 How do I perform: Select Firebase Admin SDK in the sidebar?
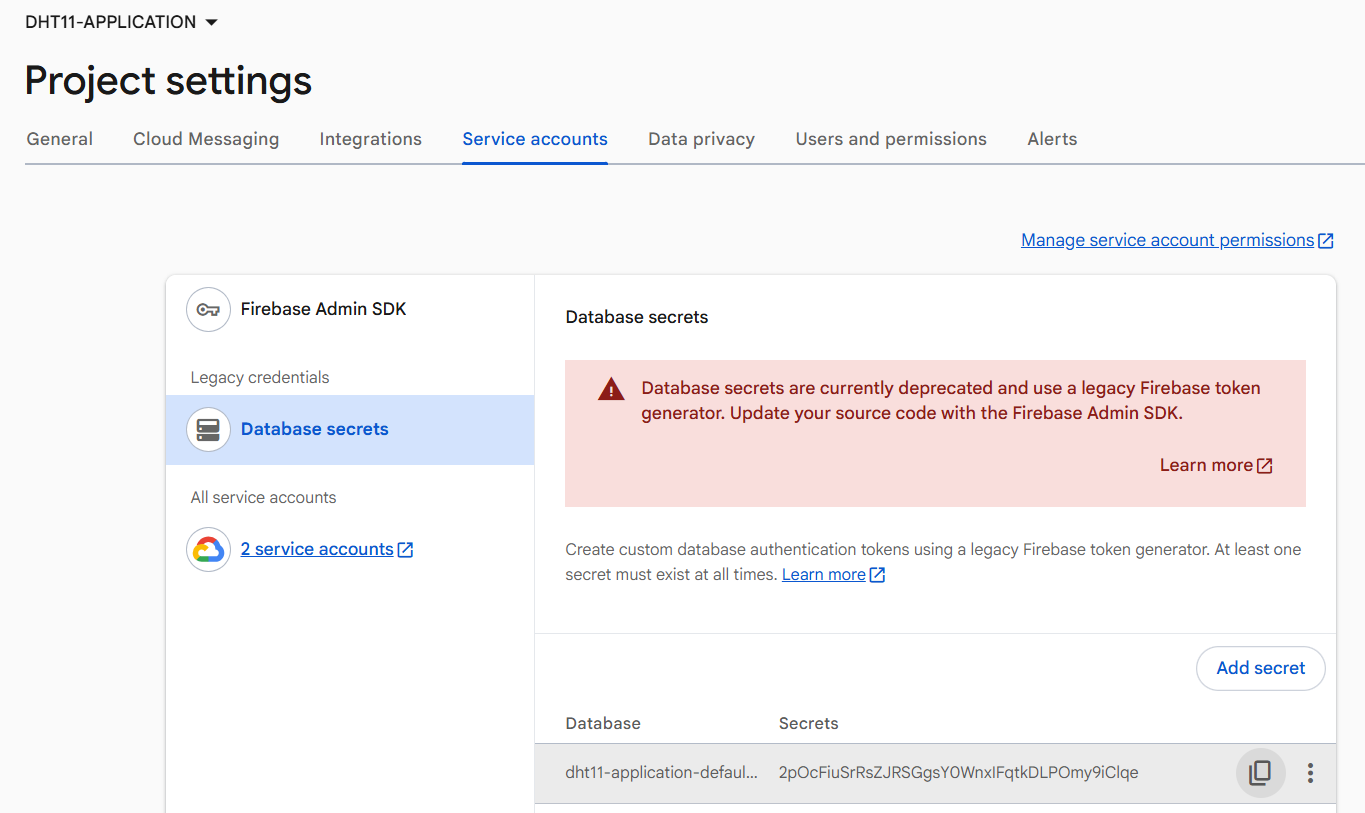pyautogui.click(x=323, y=310)
